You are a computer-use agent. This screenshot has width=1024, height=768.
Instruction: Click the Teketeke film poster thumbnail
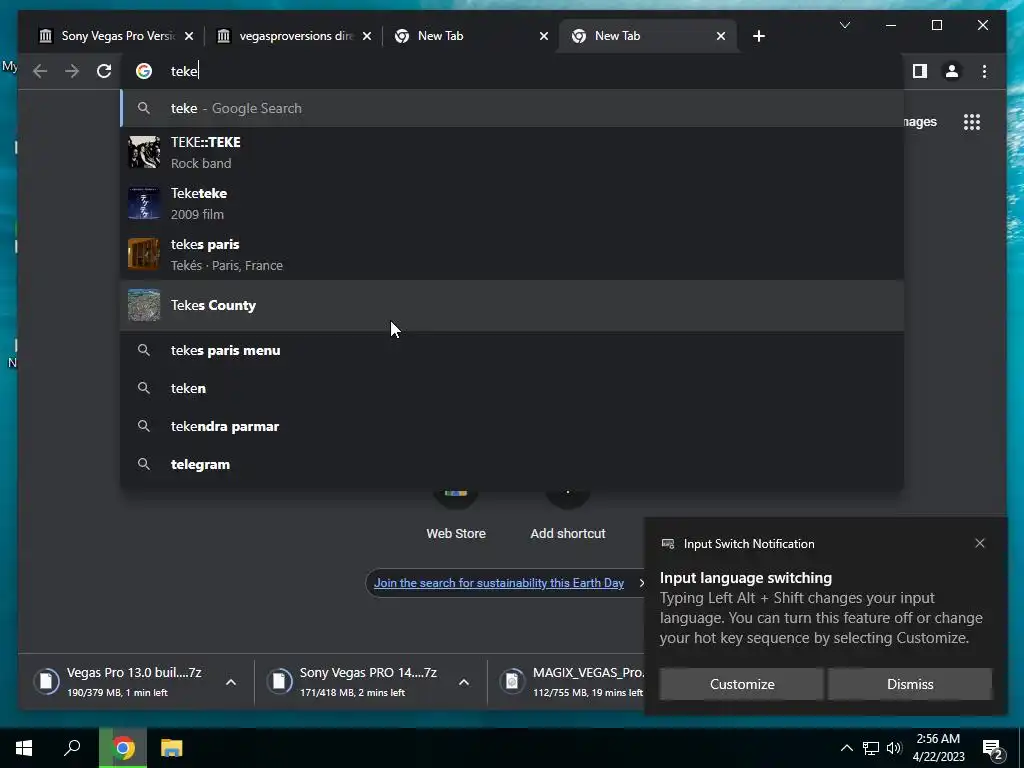[144, 203]
